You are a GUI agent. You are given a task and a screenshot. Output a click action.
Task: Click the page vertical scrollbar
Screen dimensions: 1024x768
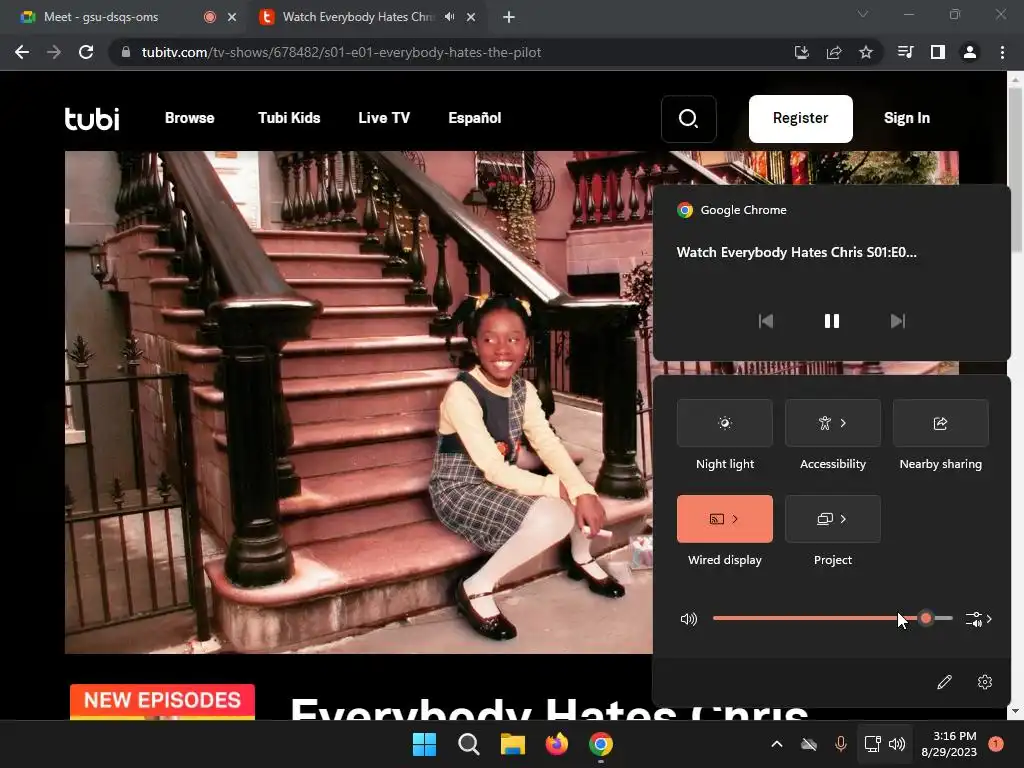pos(1015,168)
